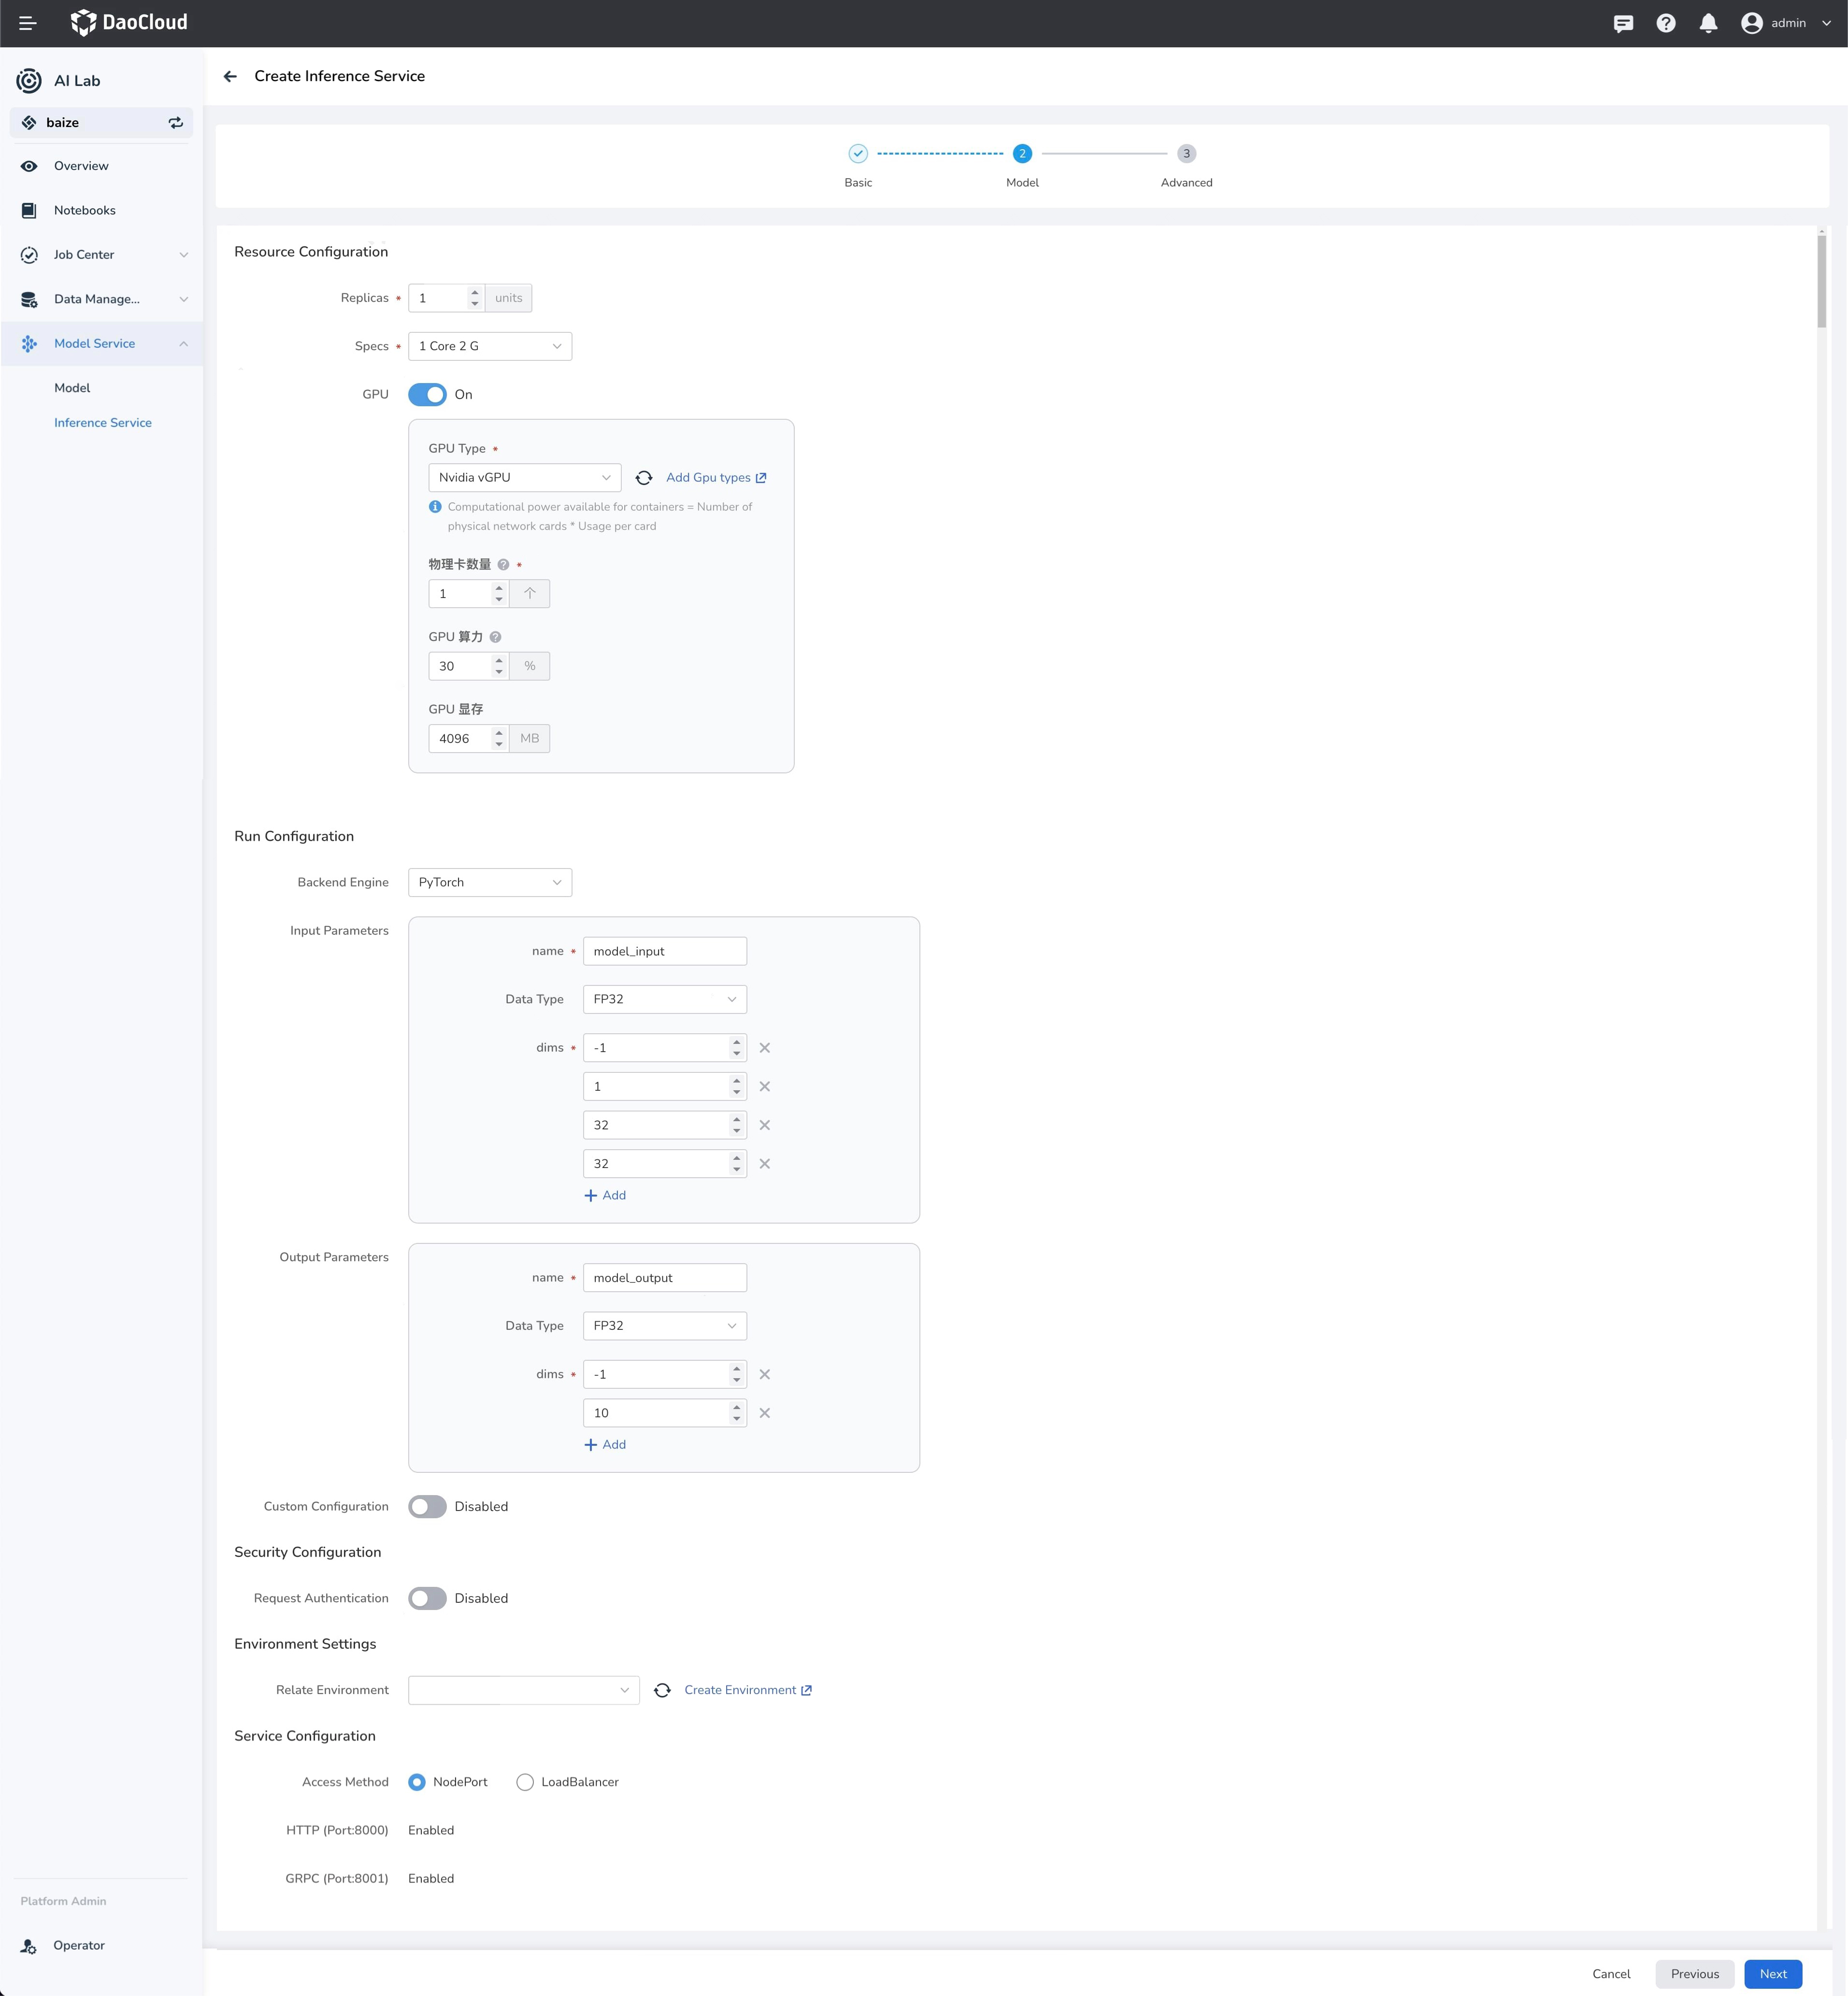Select the LoadBalancer access method
The width and height of the screenshot is (1848, 1996).
pyautogui.click(x=525, y=1782)
